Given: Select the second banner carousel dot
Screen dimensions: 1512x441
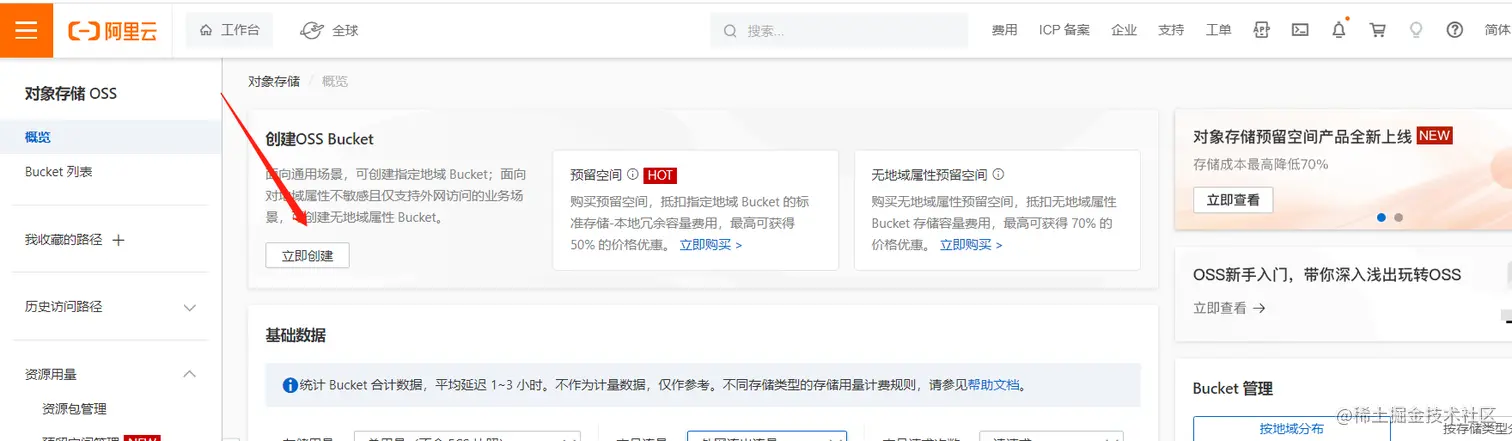Looking at the screenshot, I should coord(1398,217).
